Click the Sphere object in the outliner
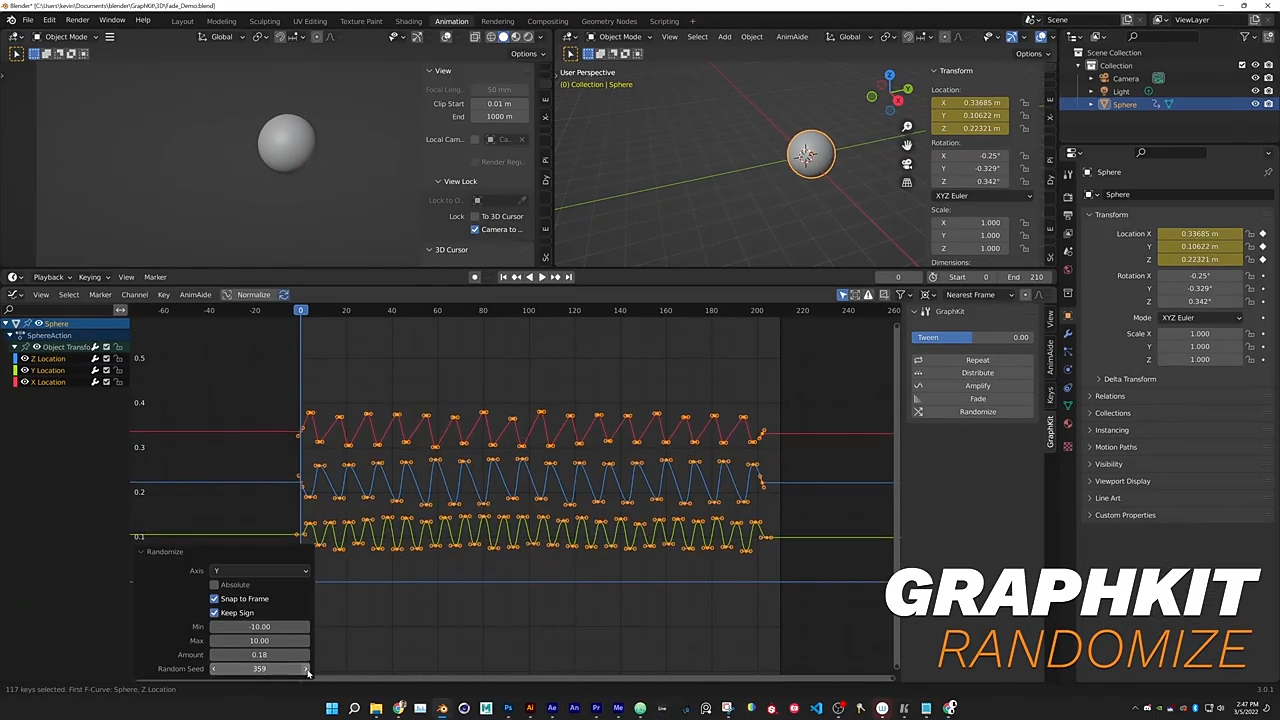Screen dimensions: 1280x720 1124,104
